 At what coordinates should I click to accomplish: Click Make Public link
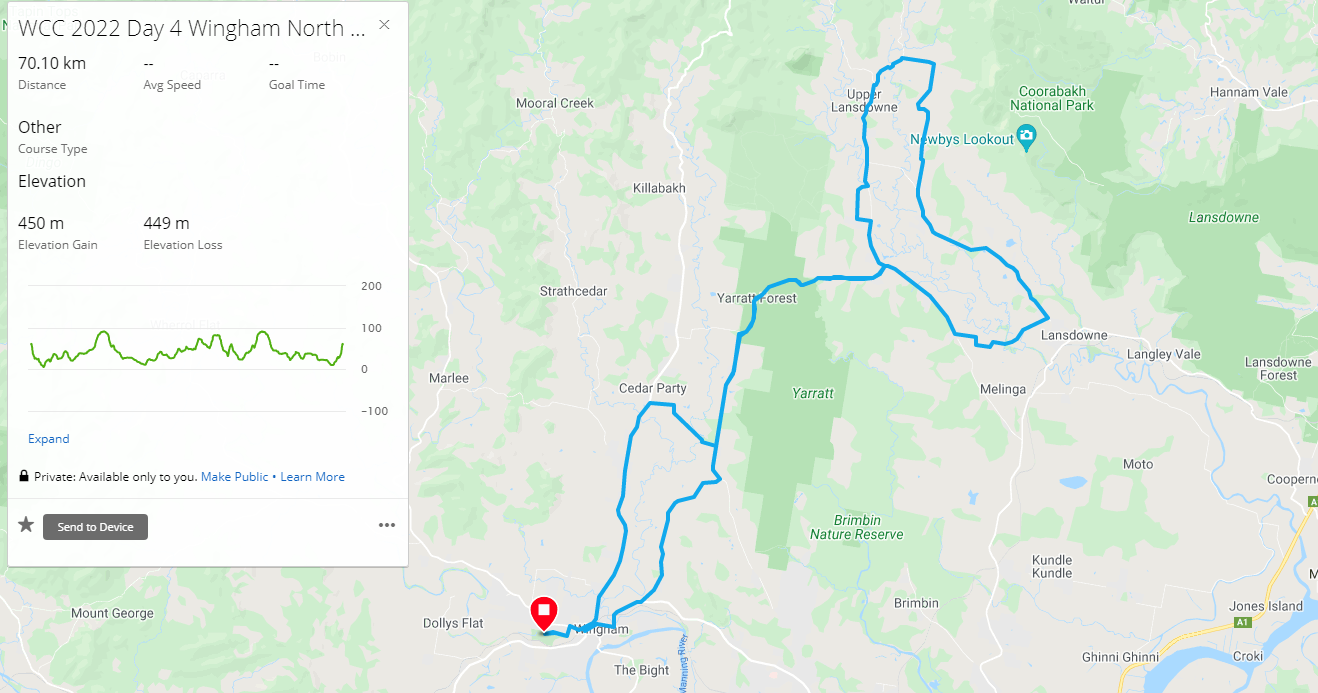pos(235,477)
